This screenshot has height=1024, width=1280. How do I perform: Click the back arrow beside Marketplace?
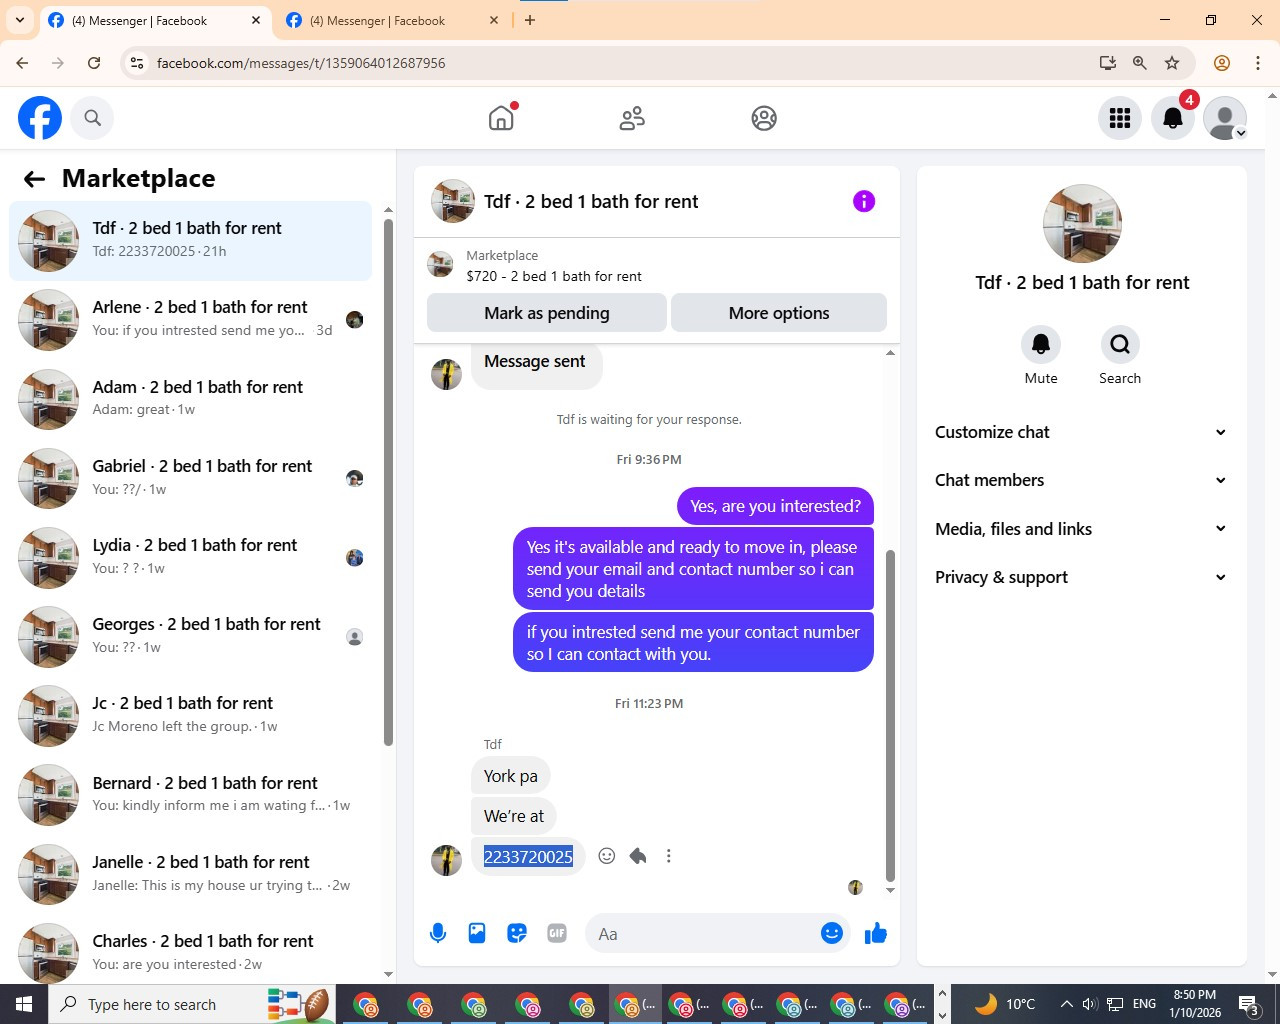[x=34, y=179]
